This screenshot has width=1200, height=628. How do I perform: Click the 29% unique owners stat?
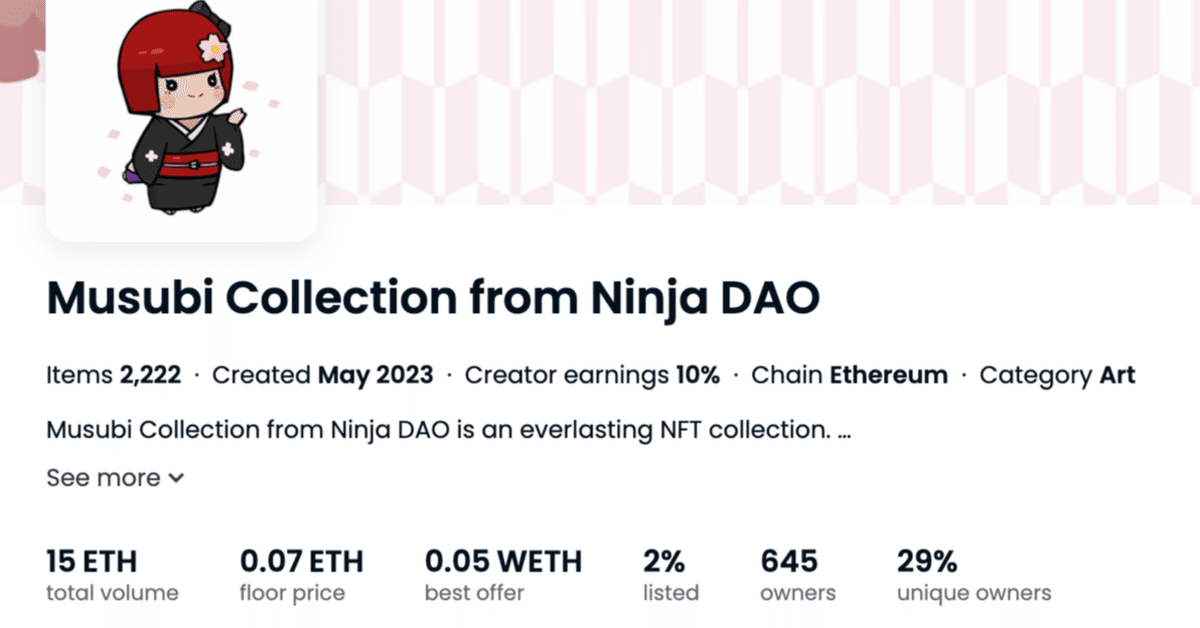point(974,576)
